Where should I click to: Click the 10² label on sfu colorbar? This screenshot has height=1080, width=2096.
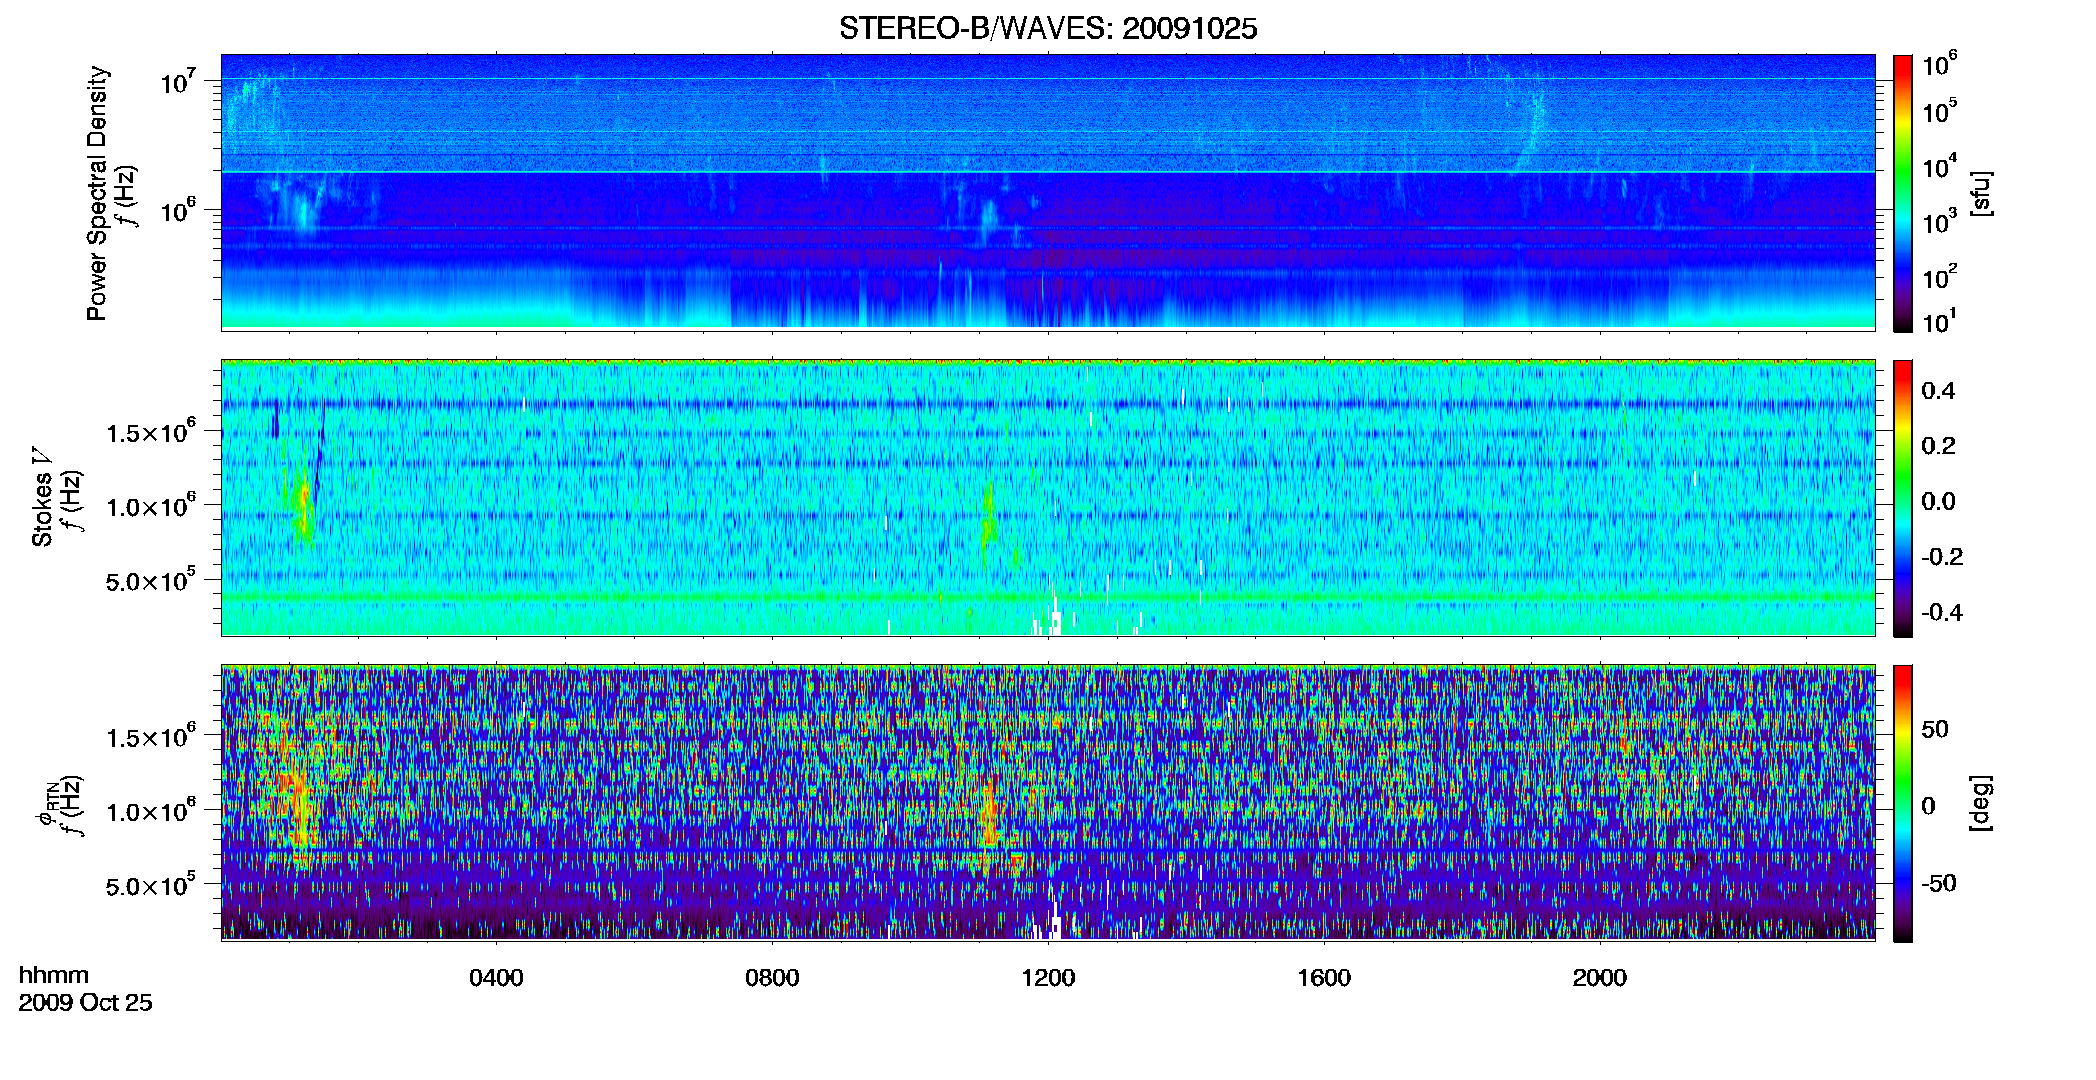[1939, 276]
